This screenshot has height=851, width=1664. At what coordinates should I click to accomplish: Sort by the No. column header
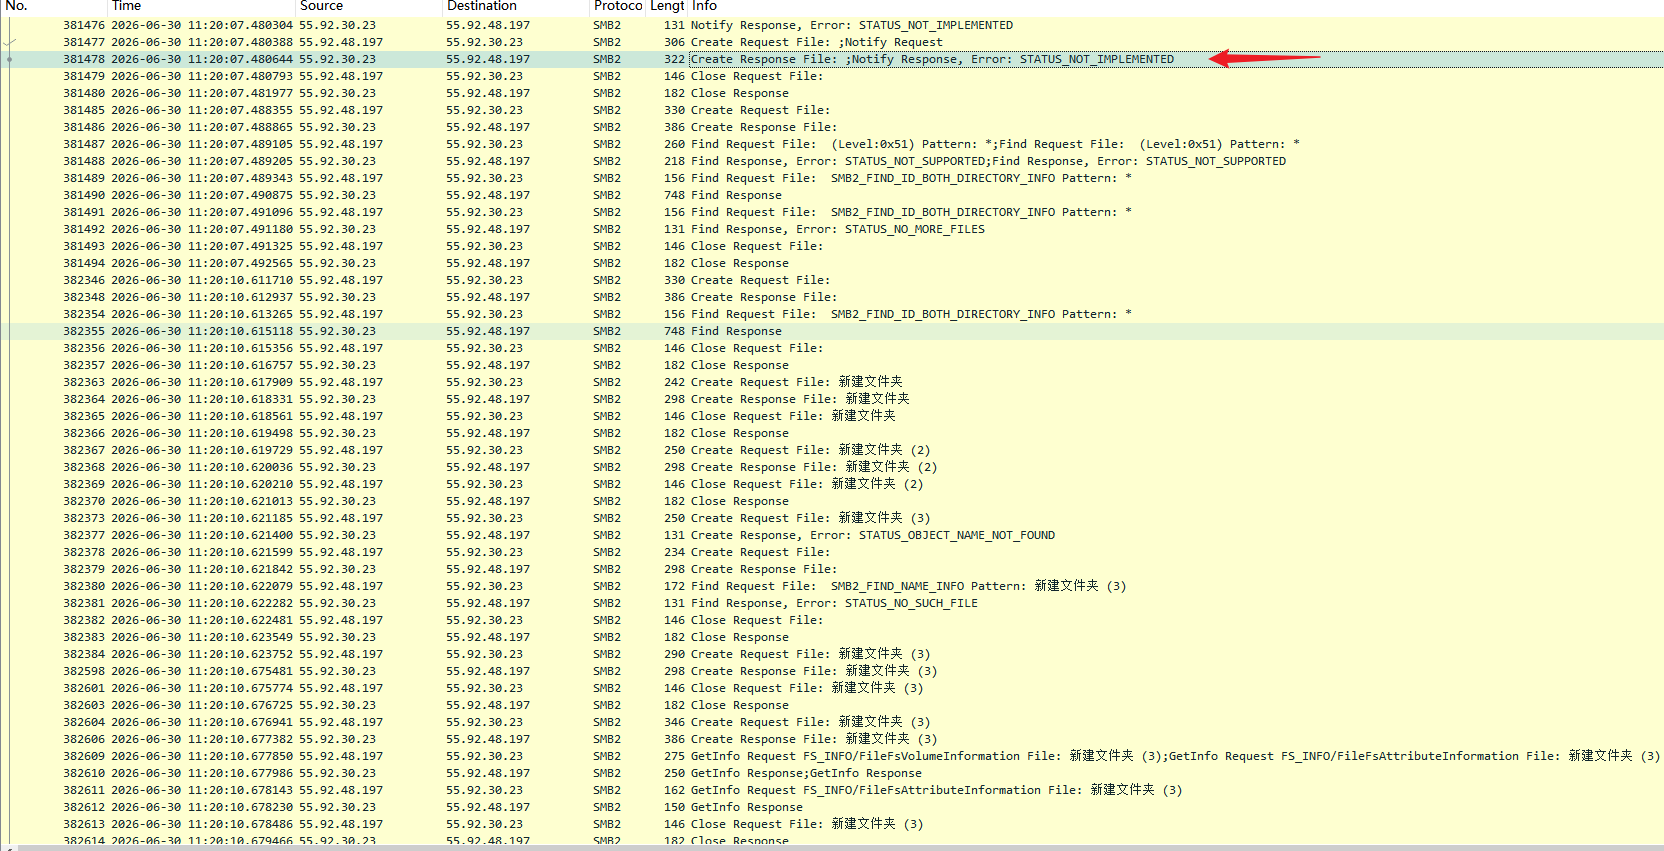[x=53, y=6]
